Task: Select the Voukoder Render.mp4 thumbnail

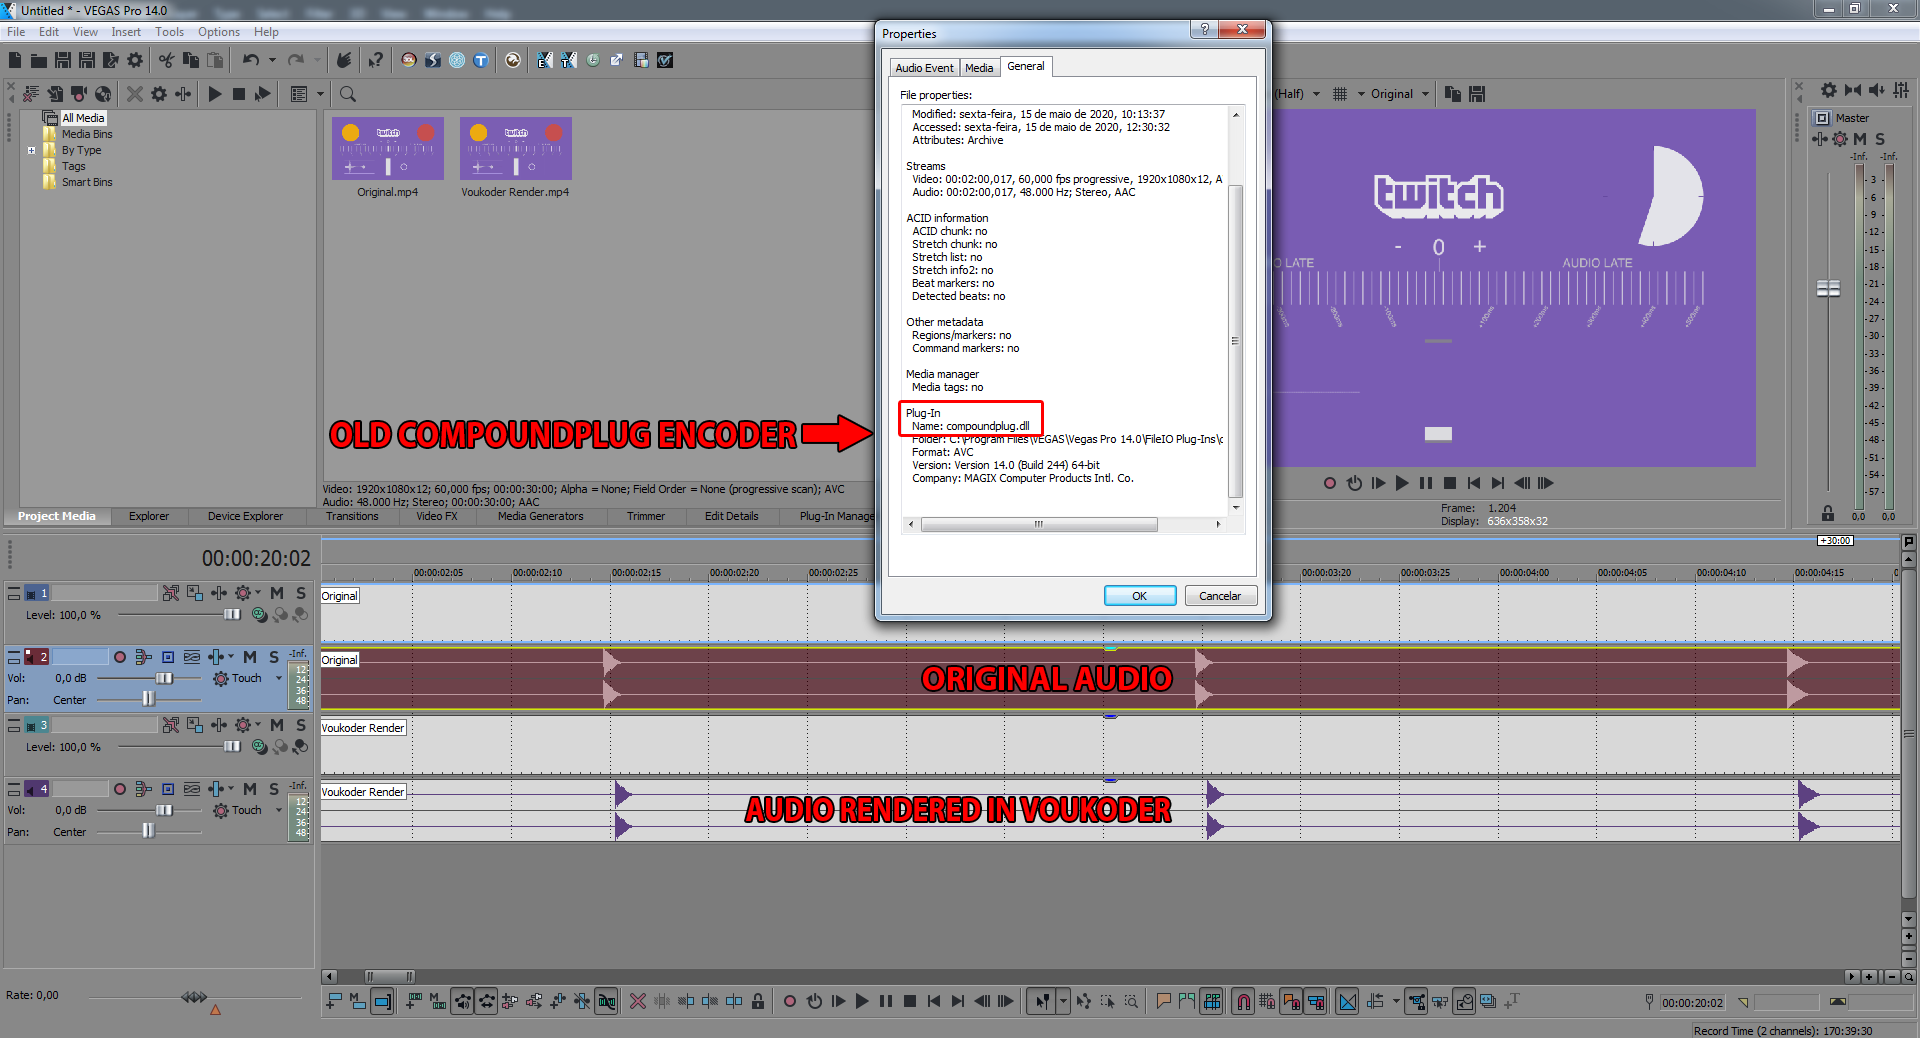Action: click(515, 149)
